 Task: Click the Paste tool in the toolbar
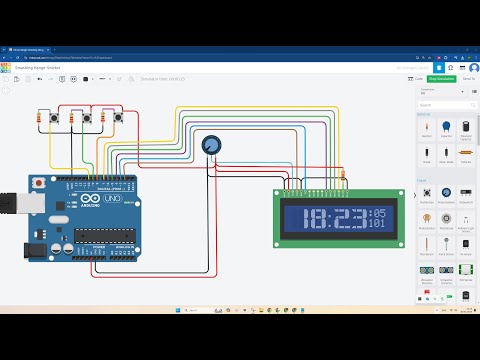[x=17, y=79]
